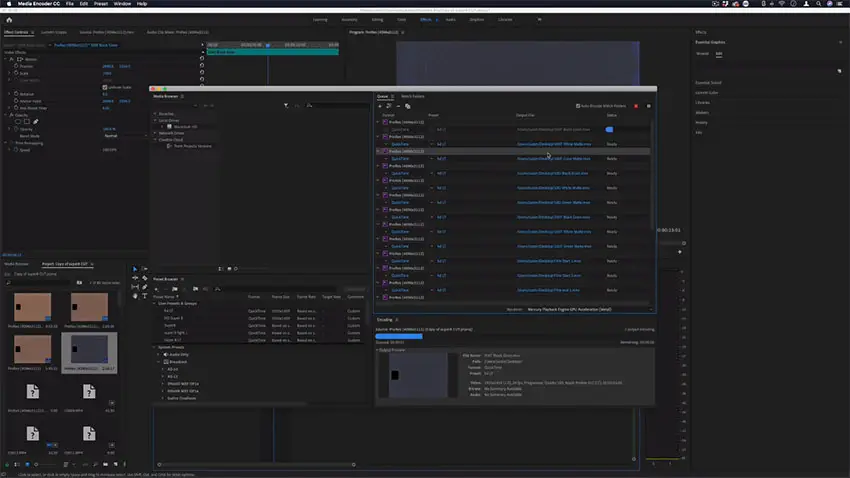Click Apply Preset button in Preset Browser
850x478 pixels.
[355, 289]
